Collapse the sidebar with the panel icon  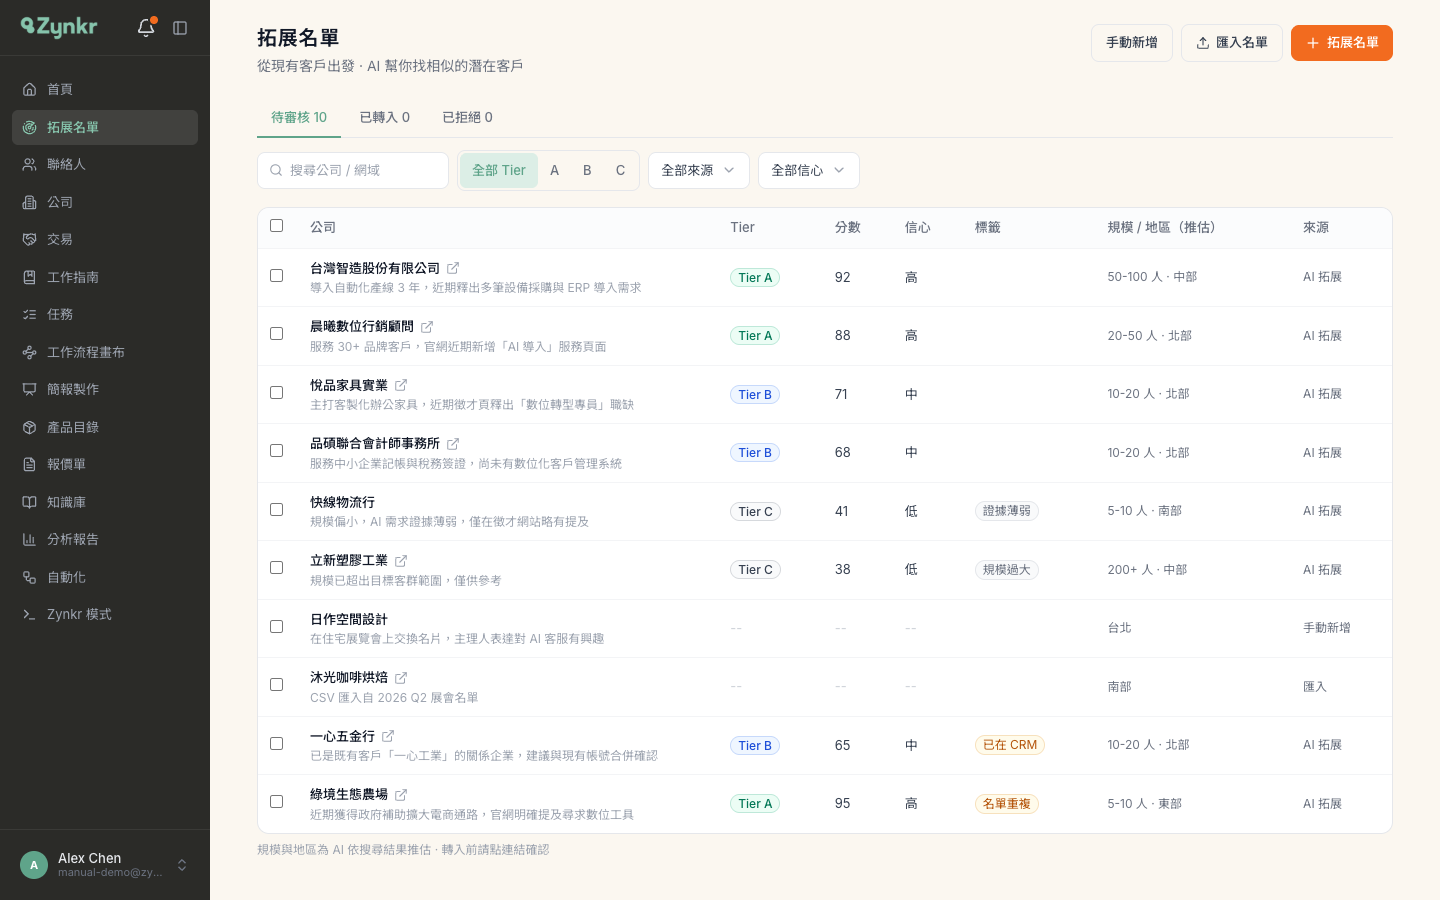tap(180, 28)
